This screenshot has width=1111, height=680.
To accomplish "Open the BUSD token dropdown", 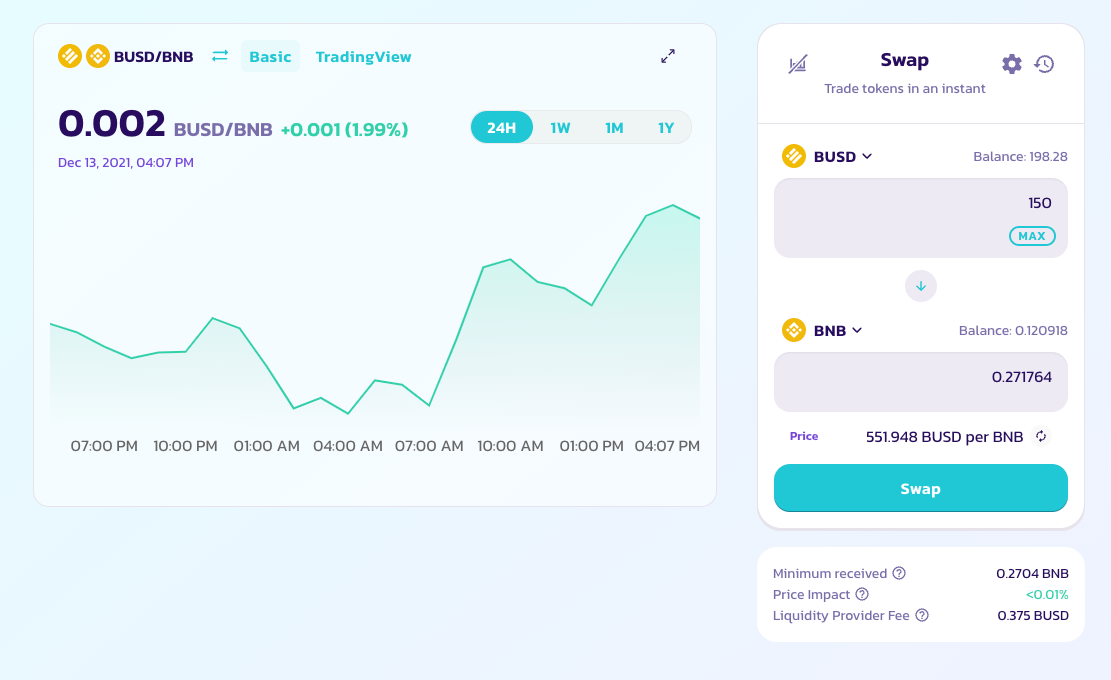I will click(842, 157).
